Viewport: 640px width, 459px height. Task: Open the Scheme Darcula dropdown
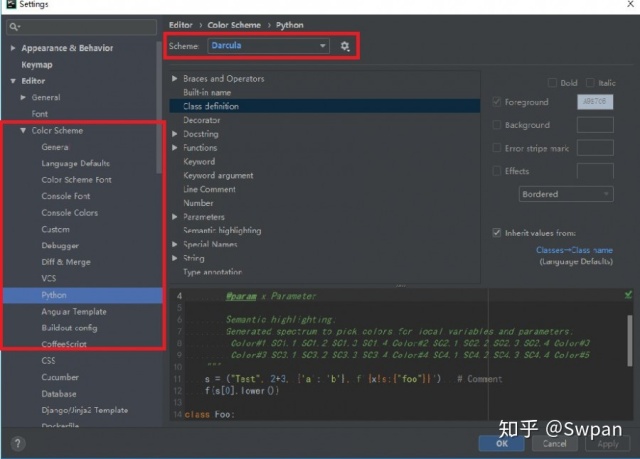click(268, 46)
